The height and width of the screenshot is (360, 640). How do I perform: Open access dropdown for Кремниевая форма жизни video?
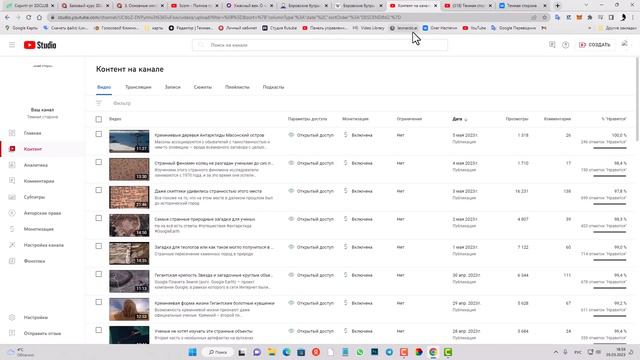[x=311, y=303]
